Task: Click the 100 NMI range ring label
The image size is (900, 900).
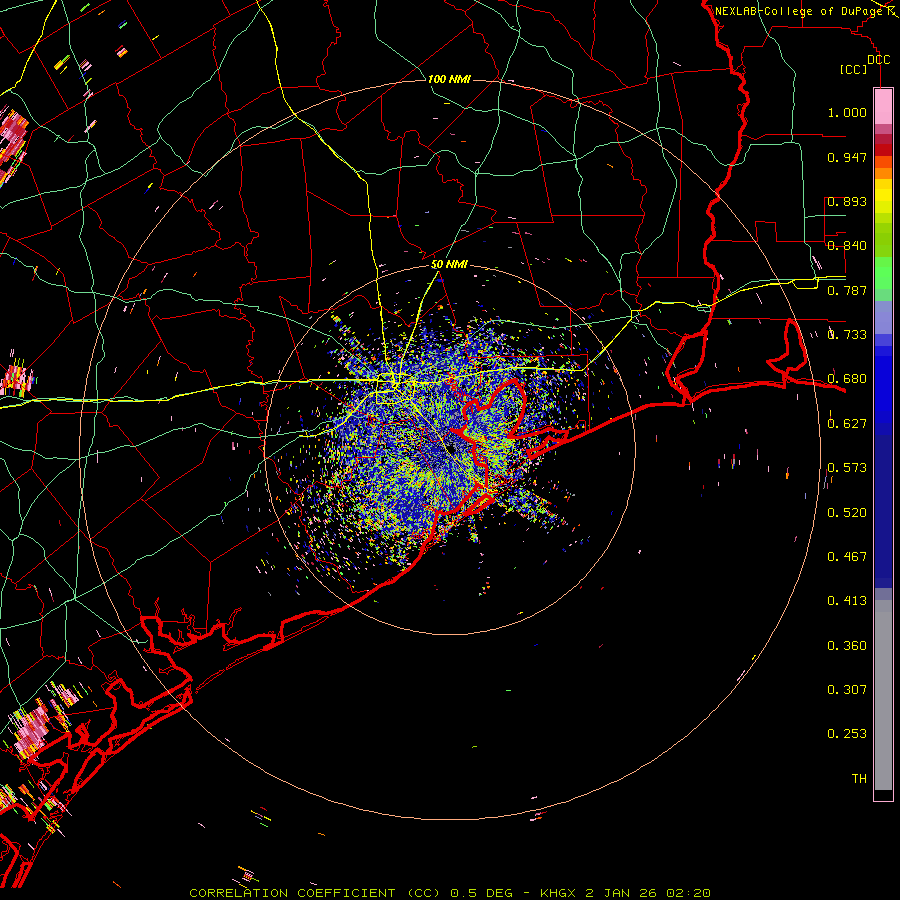Action: (449, 79)
